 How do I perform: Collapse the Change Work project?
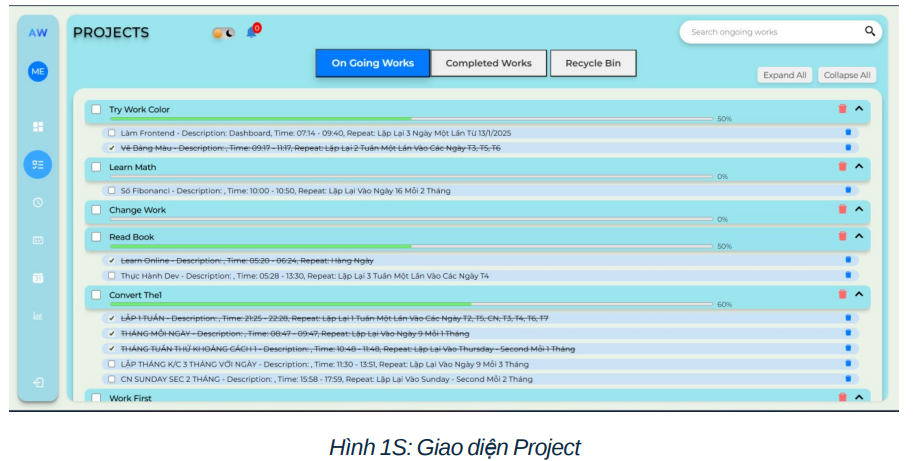[x=858, y=210]
